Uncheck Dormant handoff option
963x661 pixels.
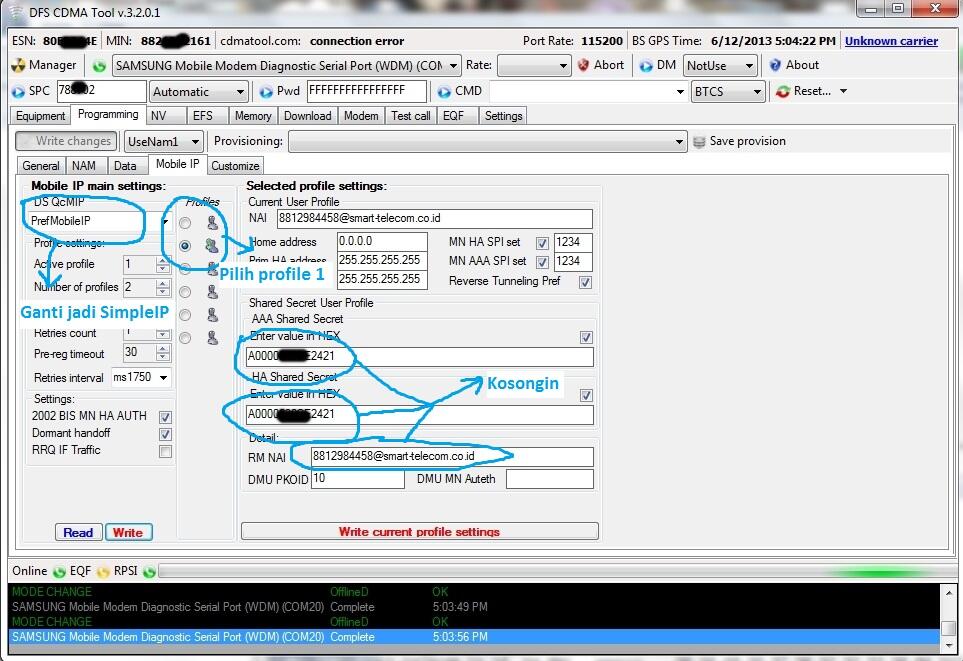click(165, 434)
